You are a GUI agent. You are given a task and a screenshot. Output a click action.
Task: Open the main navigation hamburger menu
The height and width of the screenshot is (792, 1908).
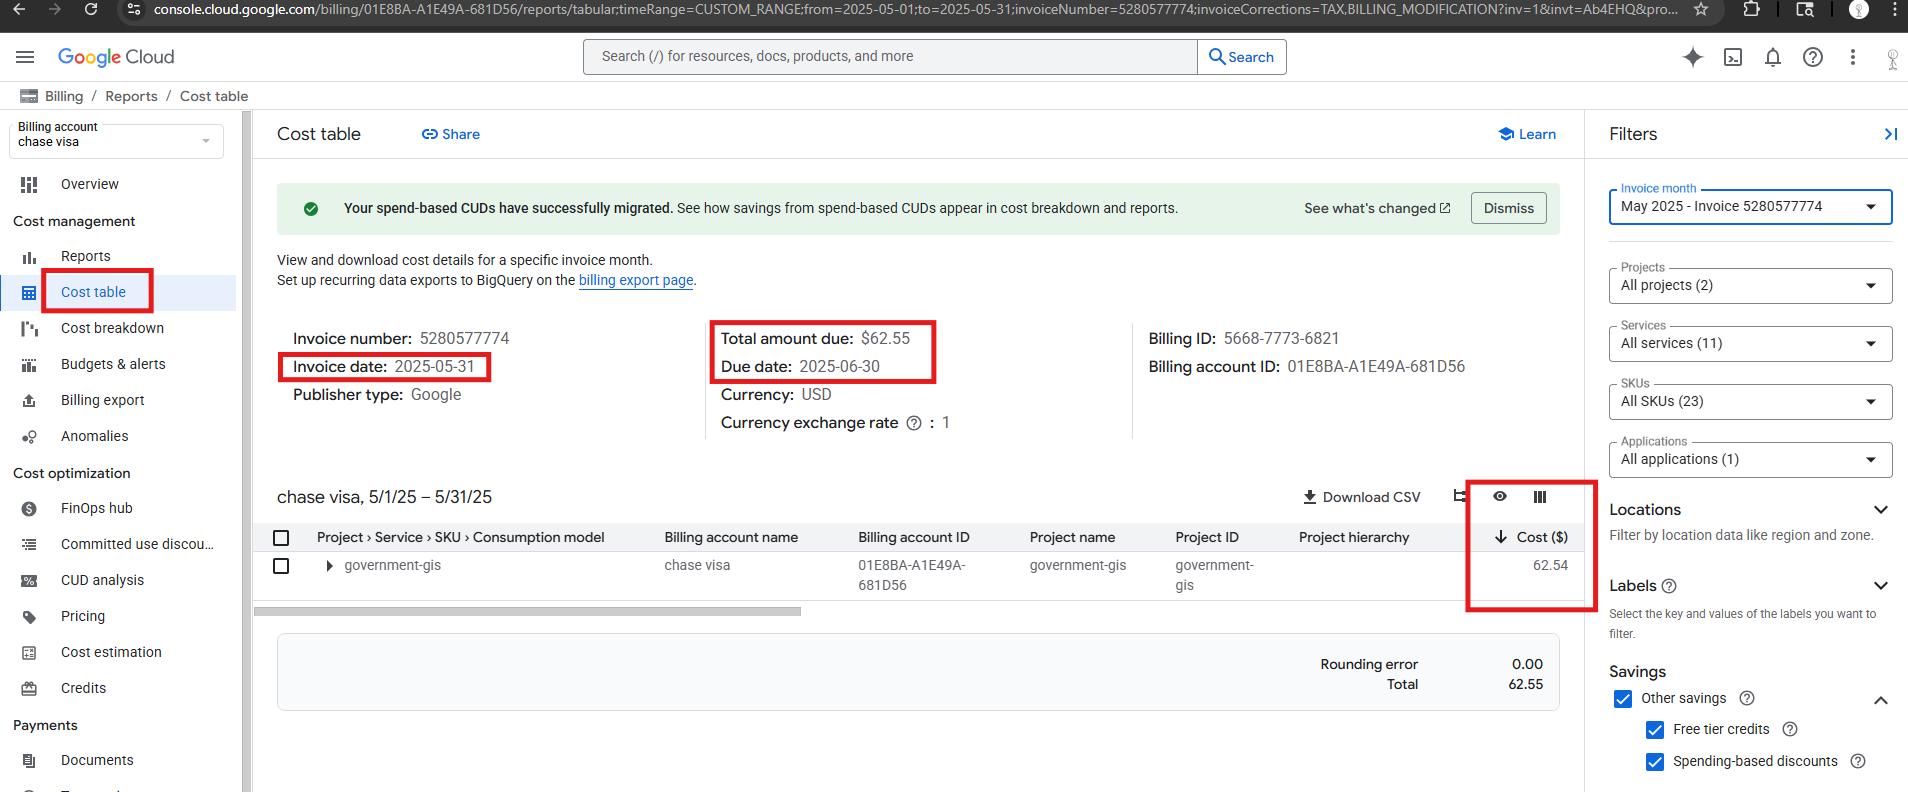pyautogui.click(x=25, y=57)
